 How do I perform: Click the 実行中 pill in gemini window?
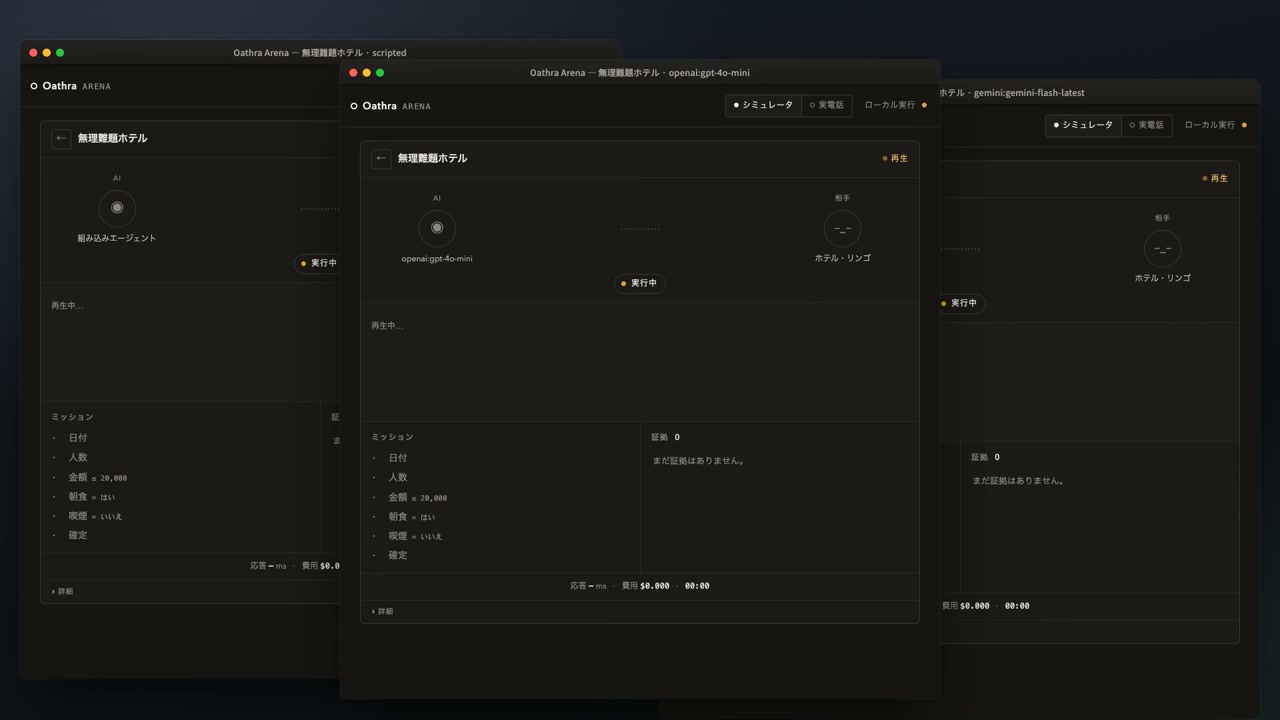(x=962, y=303)
